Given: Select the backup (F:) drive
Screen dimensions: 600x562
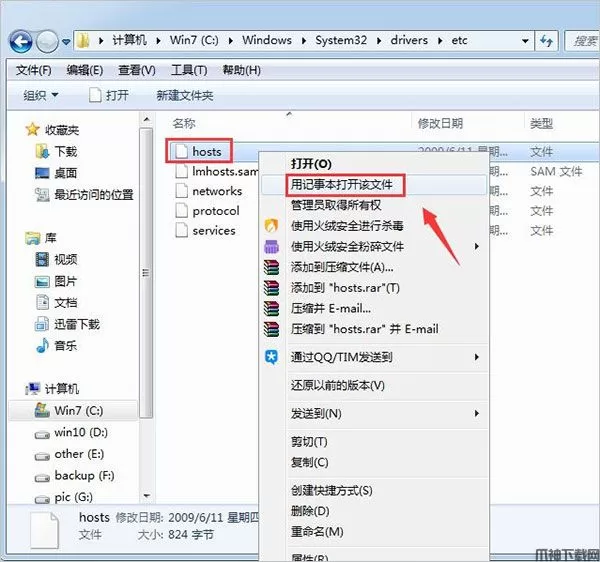Looking at the screenshot, I should click(x=75, y=476).
